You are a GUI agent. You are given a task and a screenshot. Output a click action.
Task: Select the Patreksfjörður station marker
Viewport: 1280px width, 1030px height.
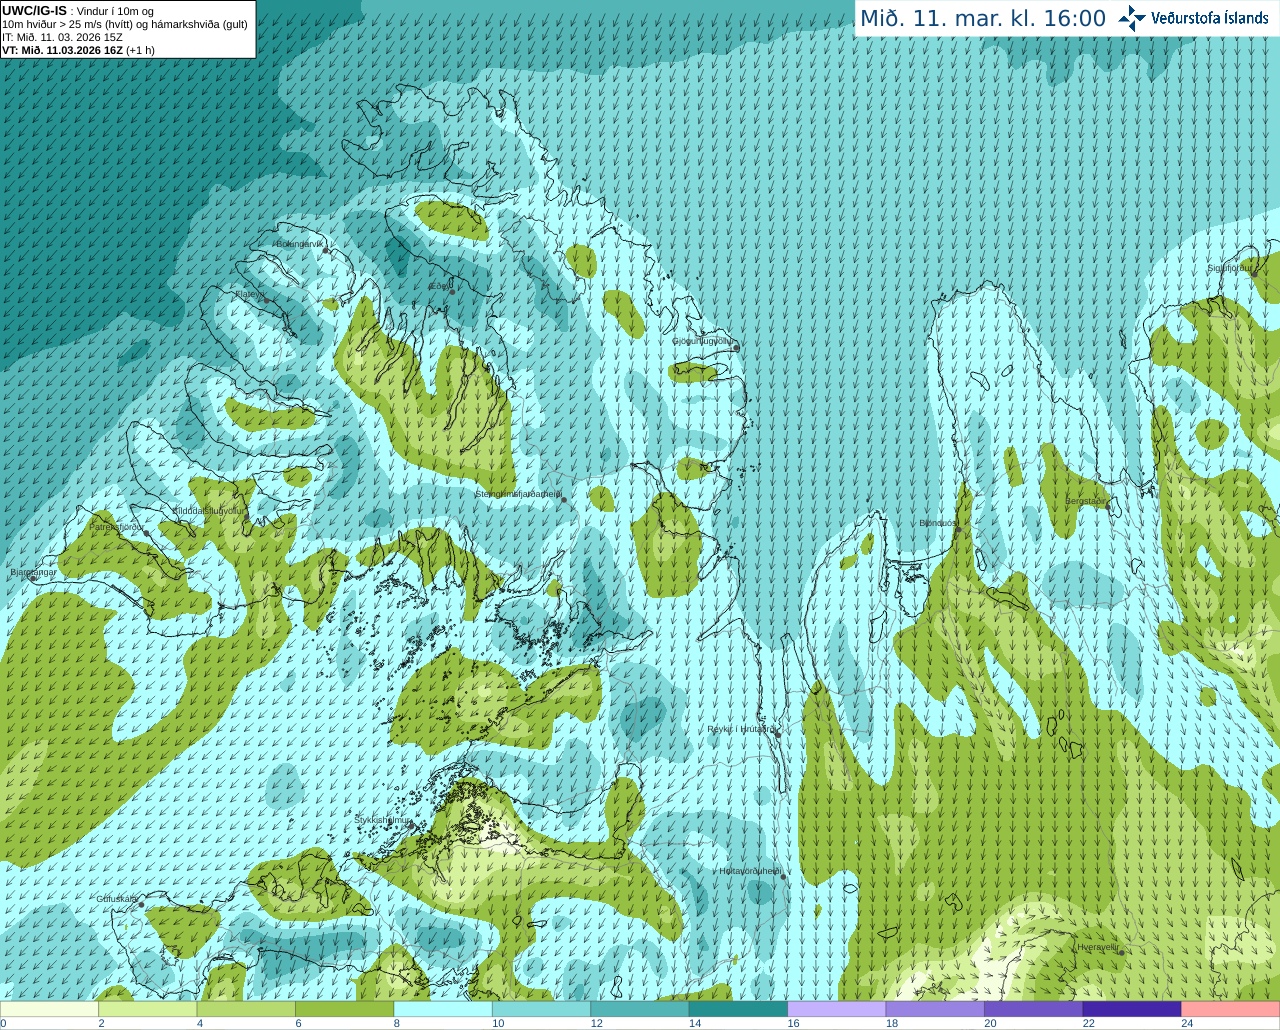pos(147,533)
